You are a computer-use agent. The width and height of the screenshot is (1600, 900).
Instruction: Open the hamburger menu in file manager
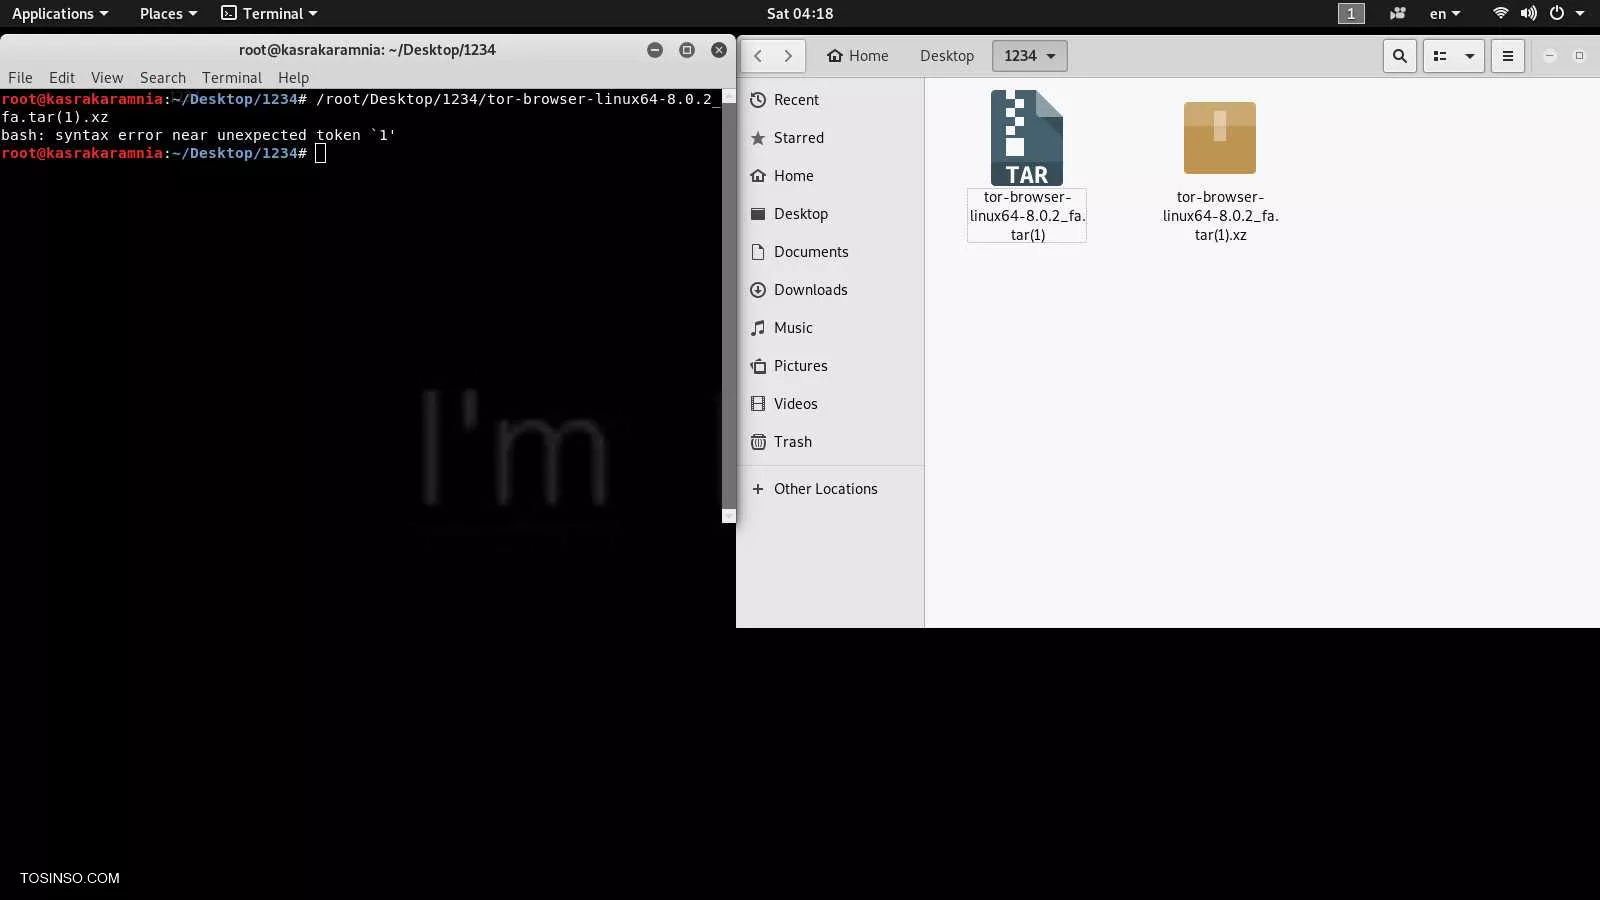point(1507,56)
